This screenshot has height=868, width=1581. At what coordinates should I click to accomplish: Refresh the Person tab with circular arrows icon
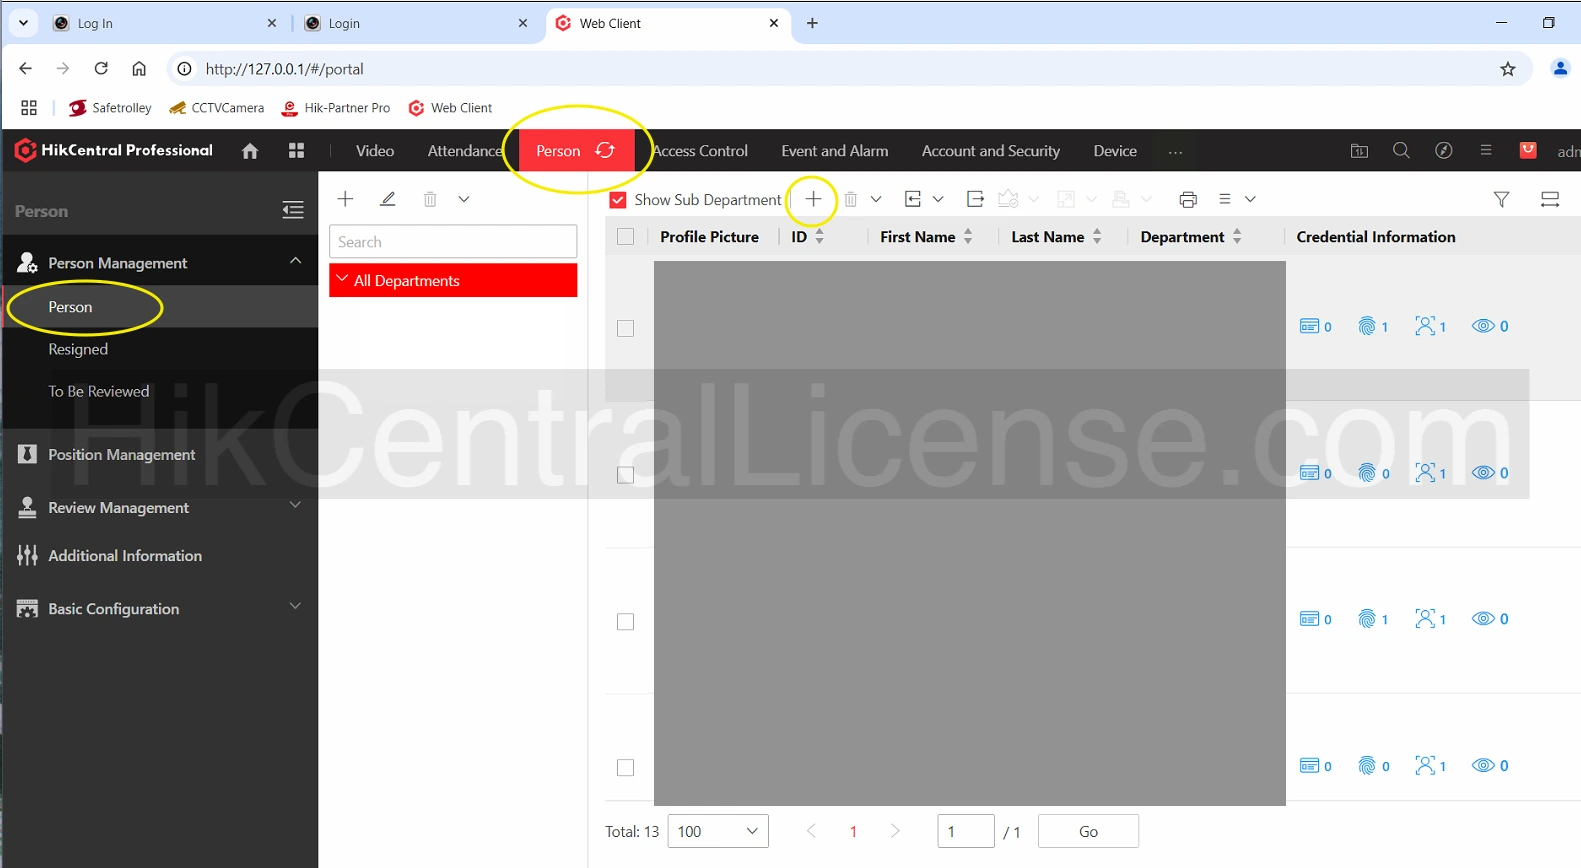(605, 150)
